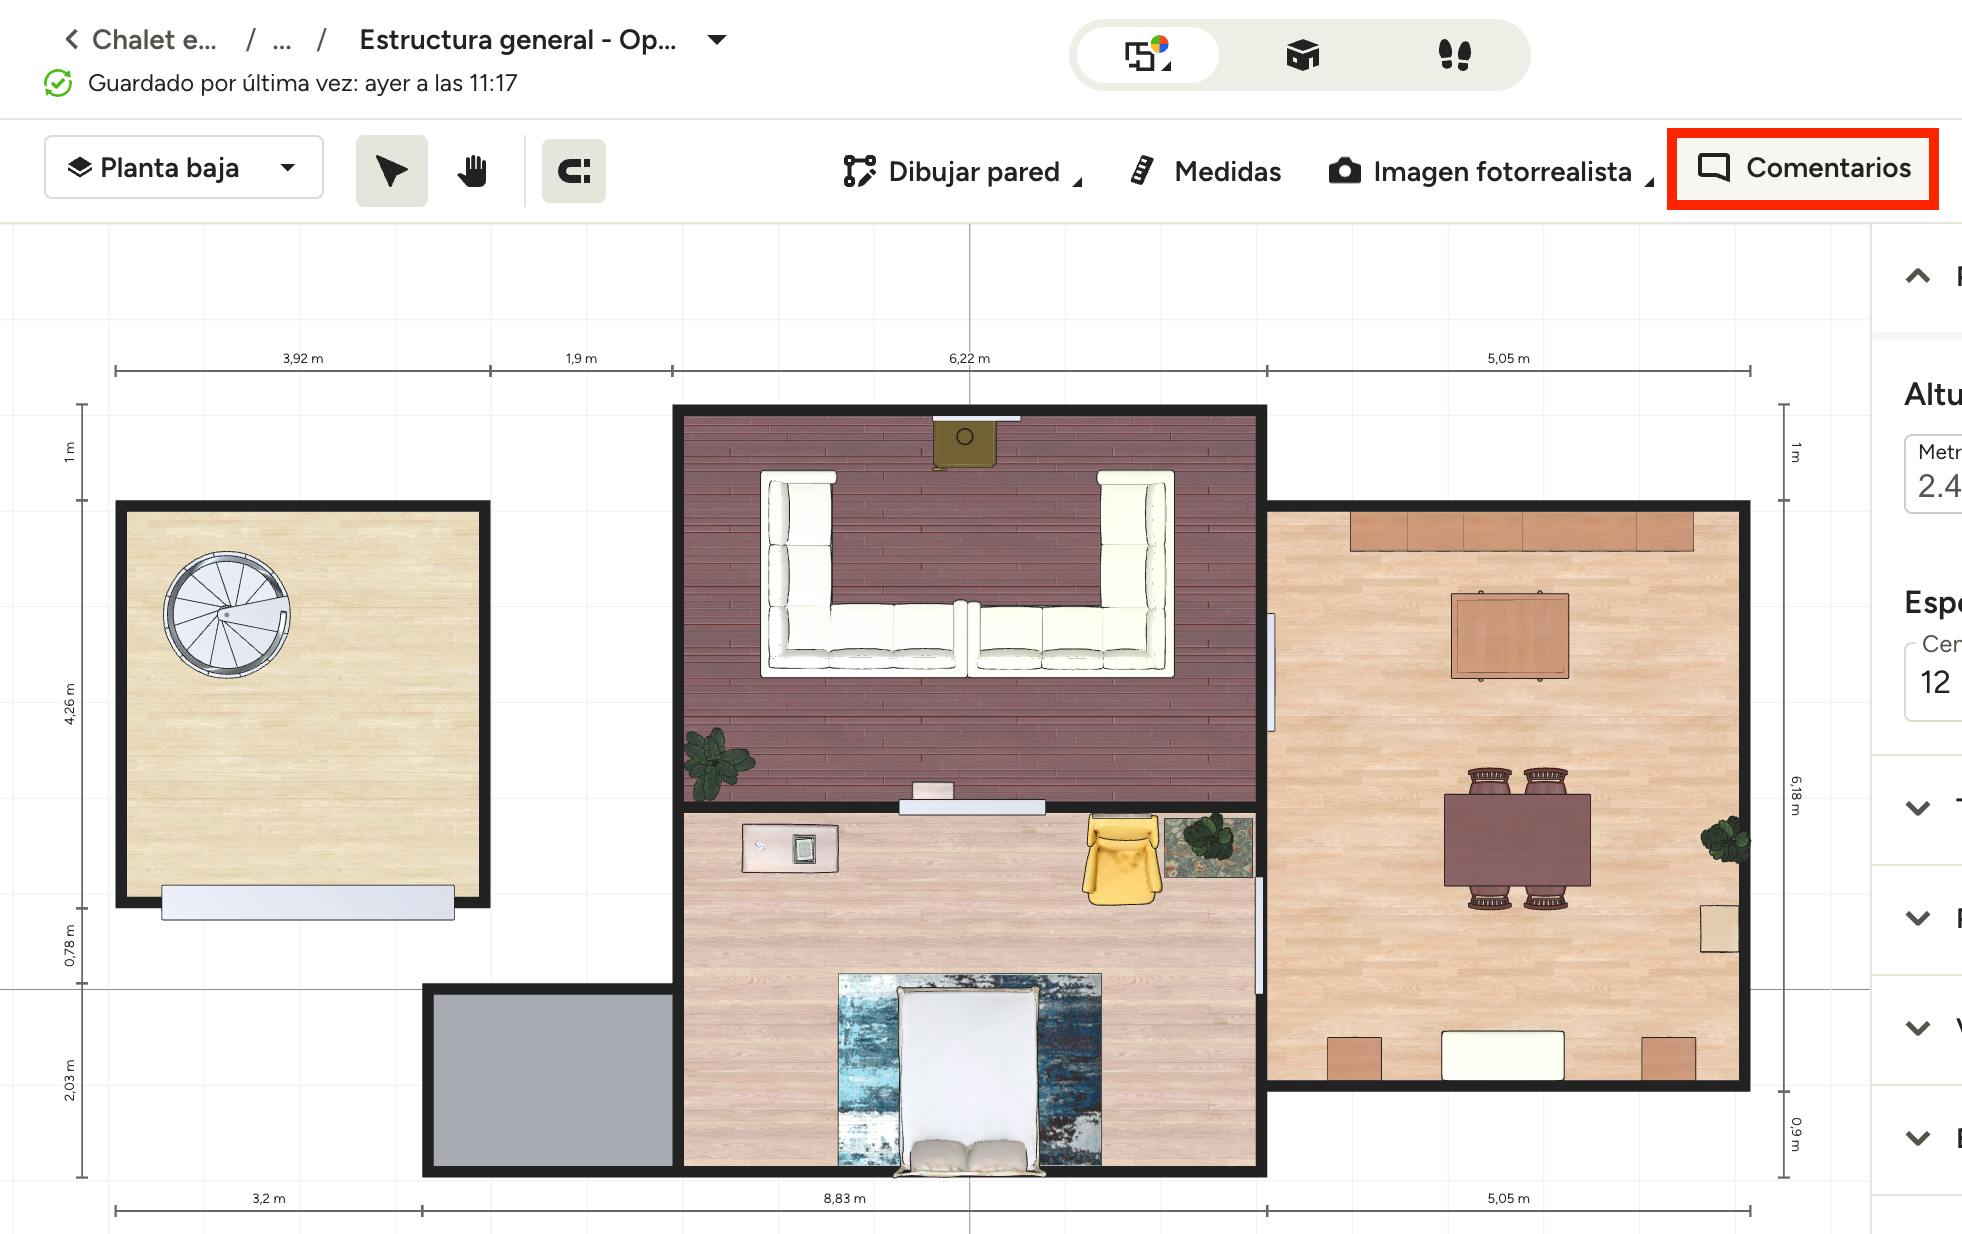Click Imagen fotorrealista camera button
Image resolution: width=1962 pixels, height=1234 pixels.
coord(1488,171)
